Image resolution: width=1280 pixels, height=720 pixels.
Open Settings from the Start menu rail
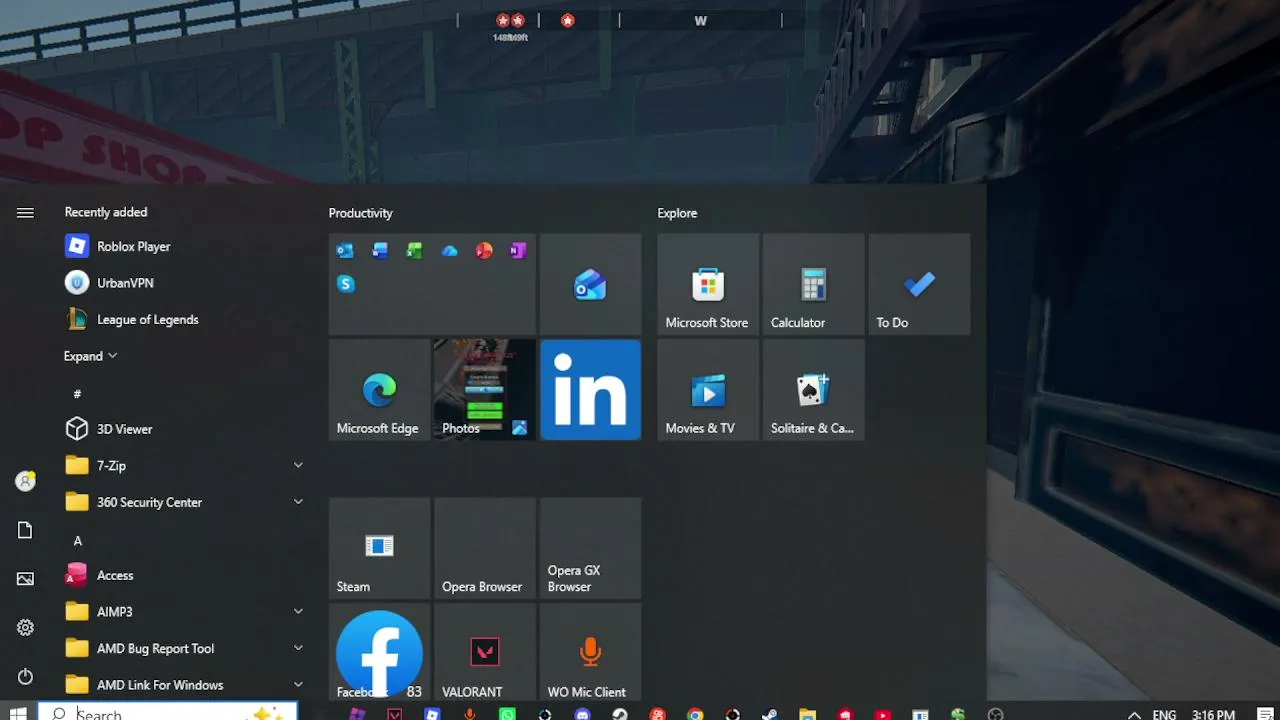click(x=25, y=628)
